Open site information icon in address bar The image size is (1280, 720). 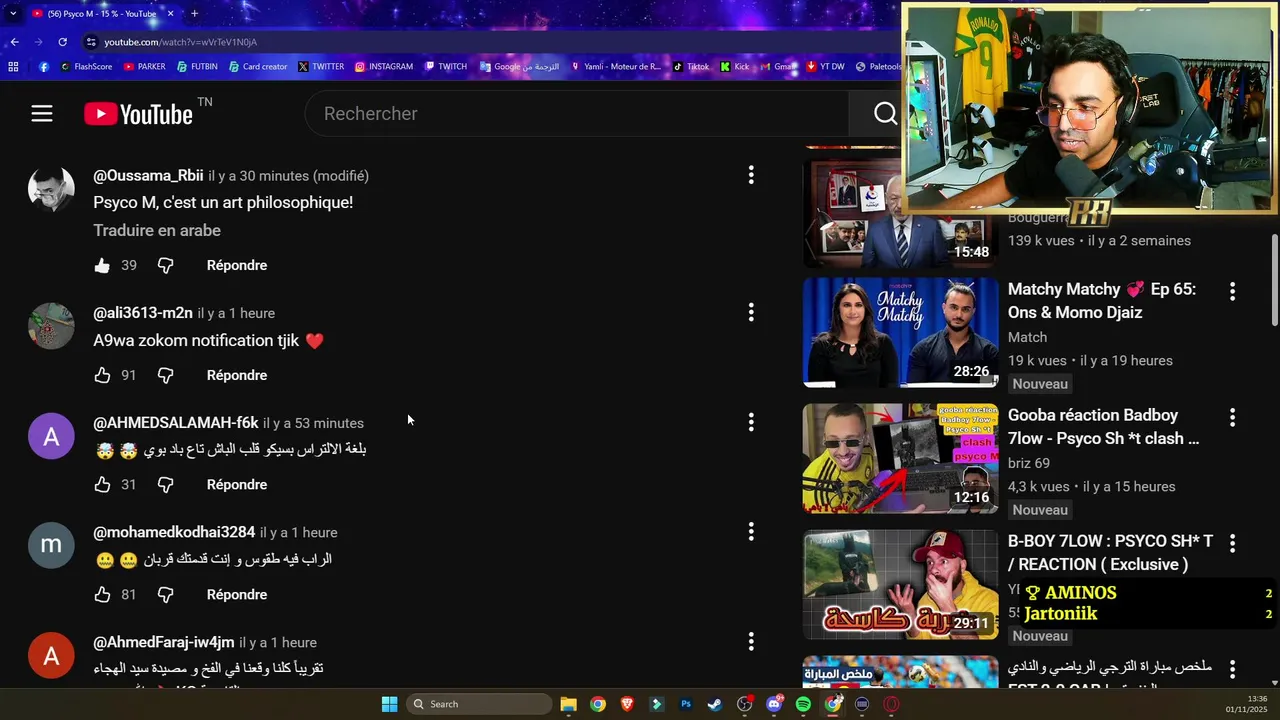click(x=91, y=42)
